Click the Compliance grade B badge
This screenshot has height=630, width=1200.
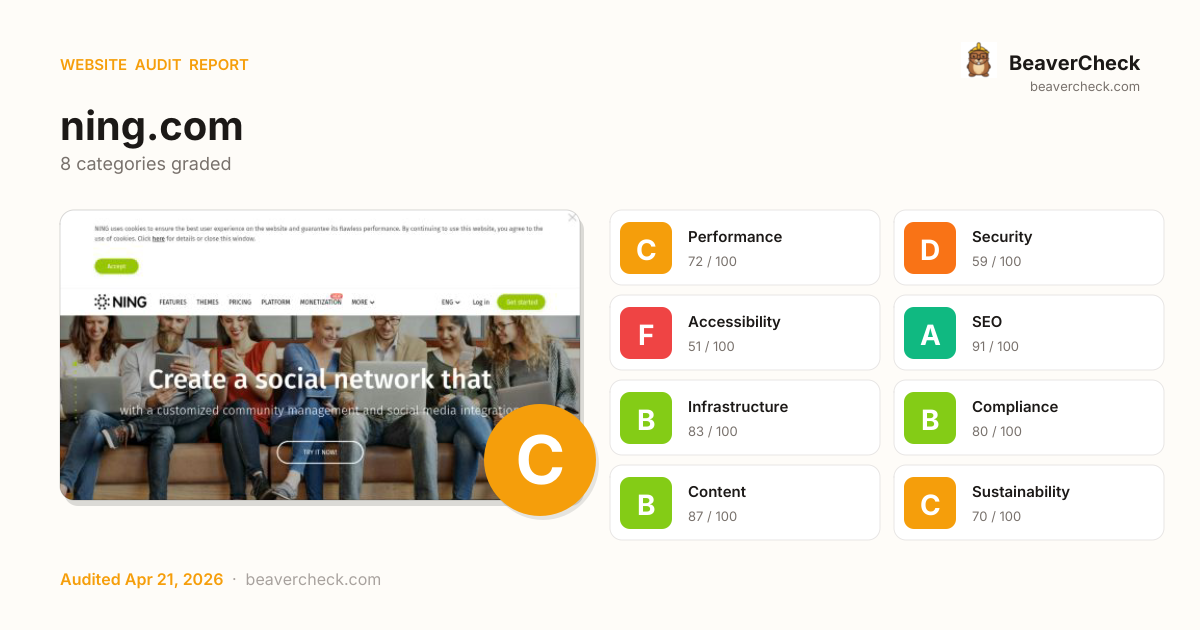point(930,418)
